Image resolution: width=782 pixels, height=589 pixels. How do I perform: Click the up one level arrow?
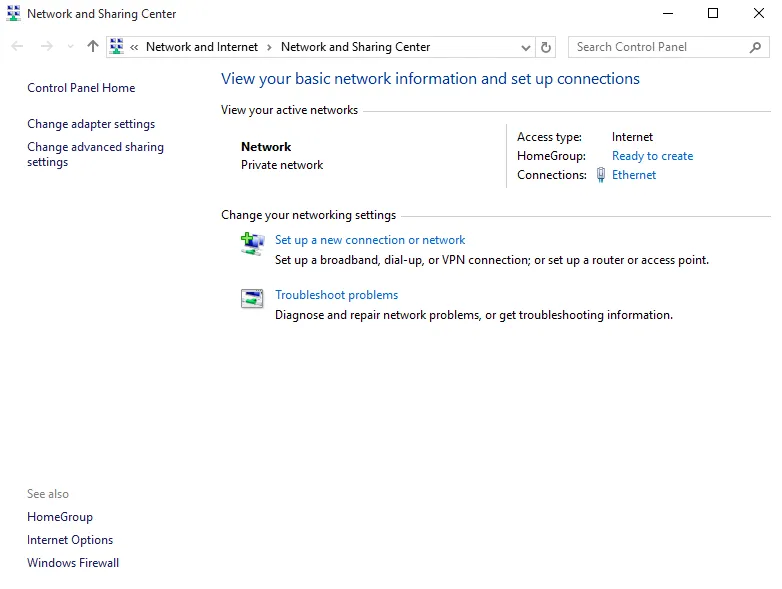point(93,47)
